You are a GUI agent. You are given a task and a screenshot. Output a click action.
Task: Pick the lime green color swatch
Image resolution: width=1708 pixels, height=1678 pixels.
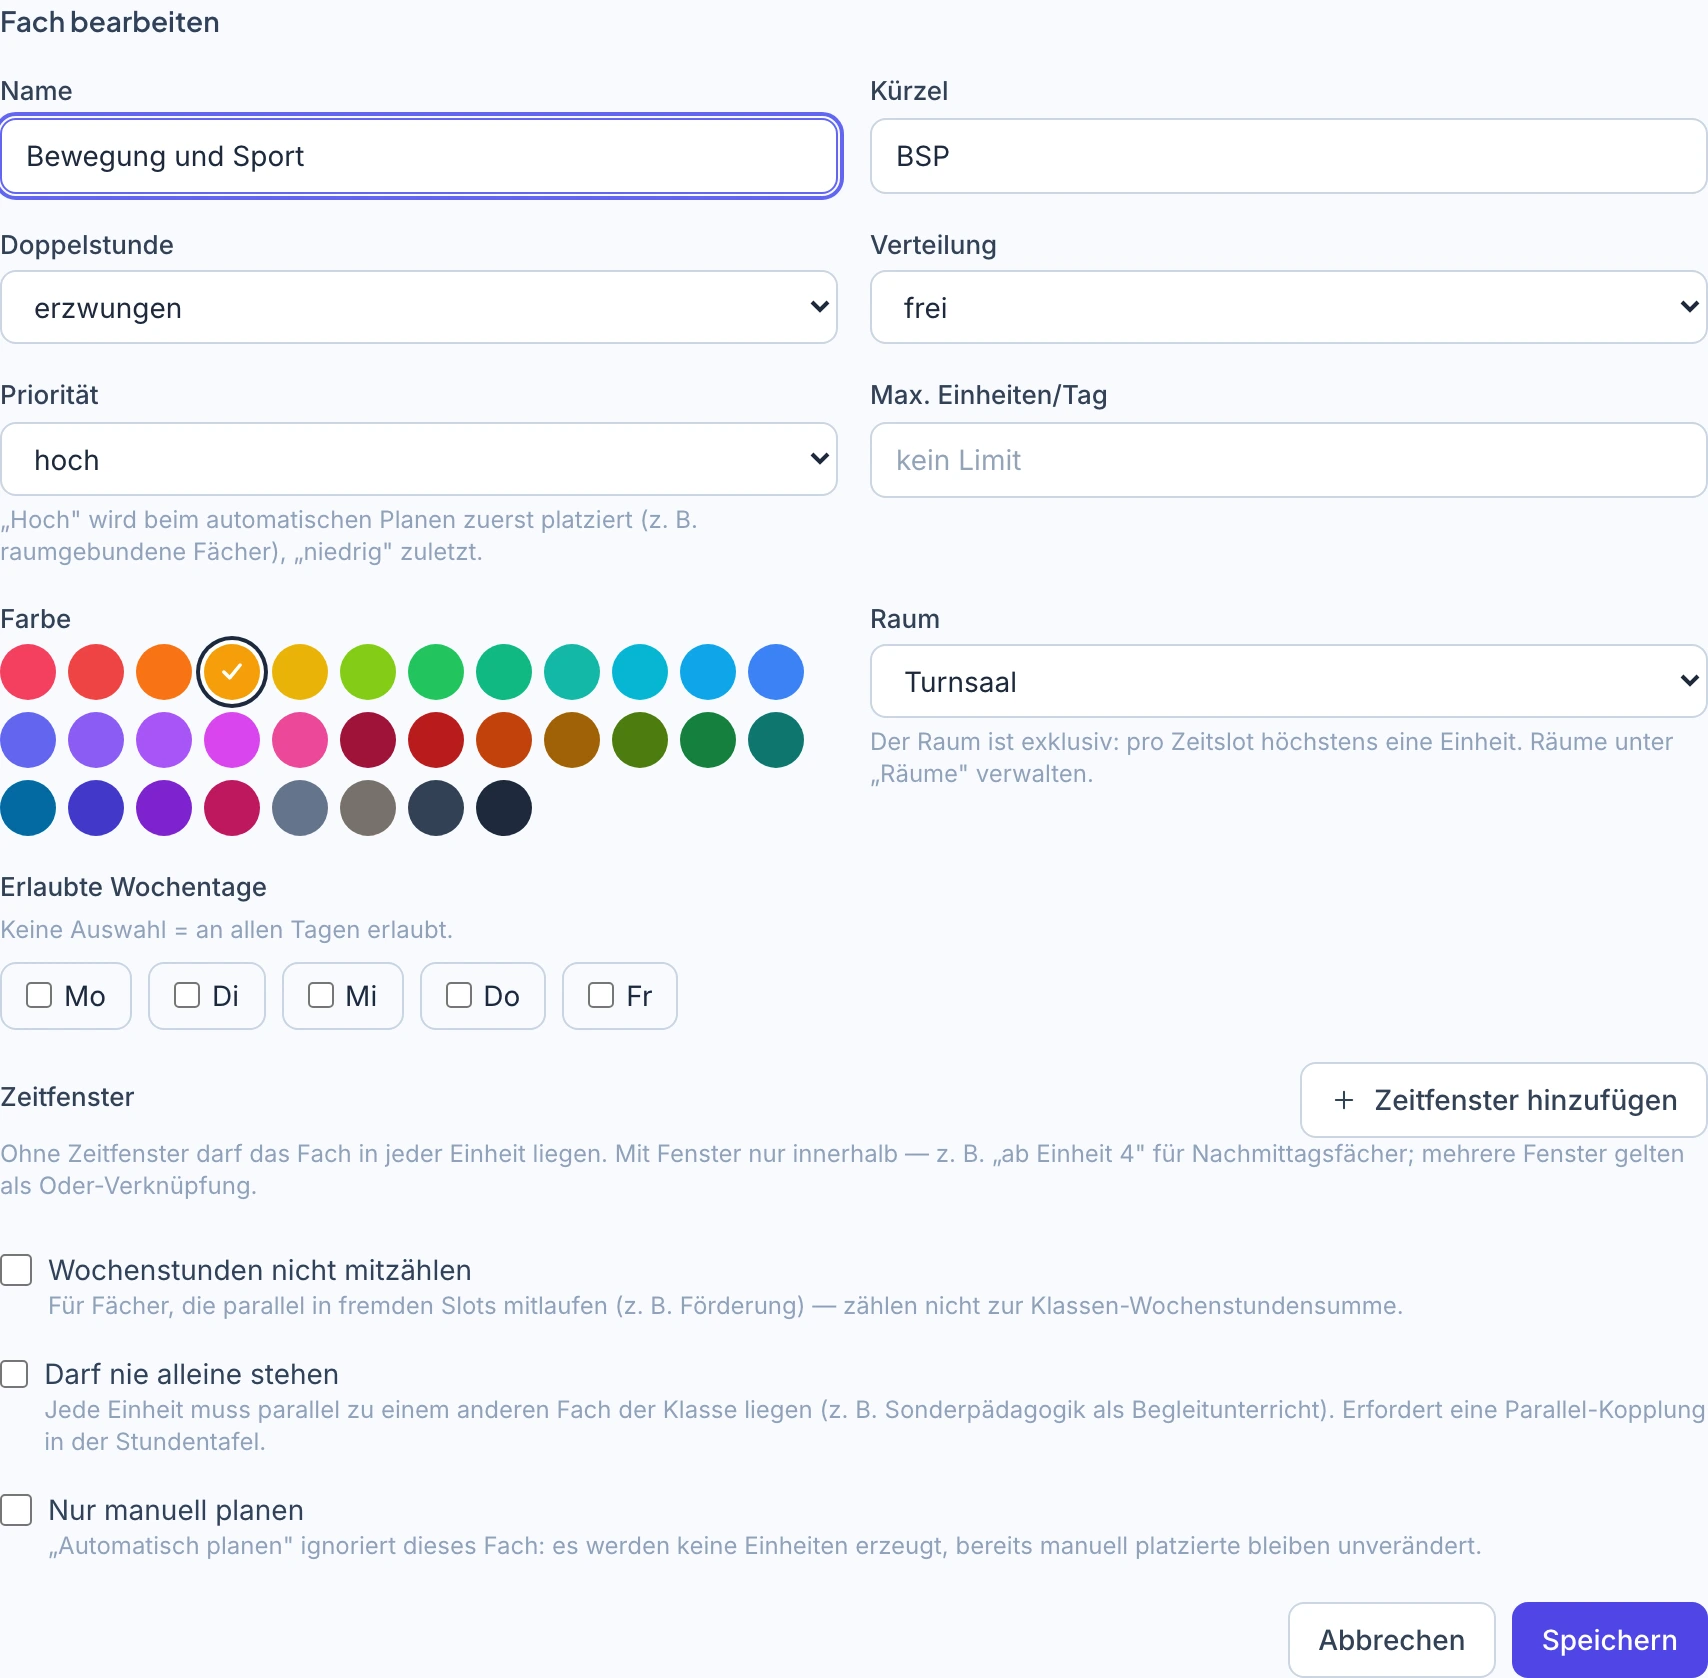(368, 672)
